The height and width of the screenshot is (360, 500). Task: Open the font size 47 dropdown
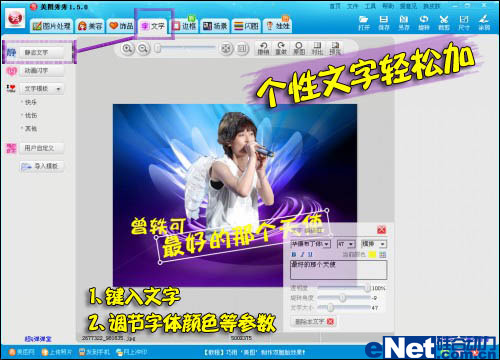(x=346, y=244)
